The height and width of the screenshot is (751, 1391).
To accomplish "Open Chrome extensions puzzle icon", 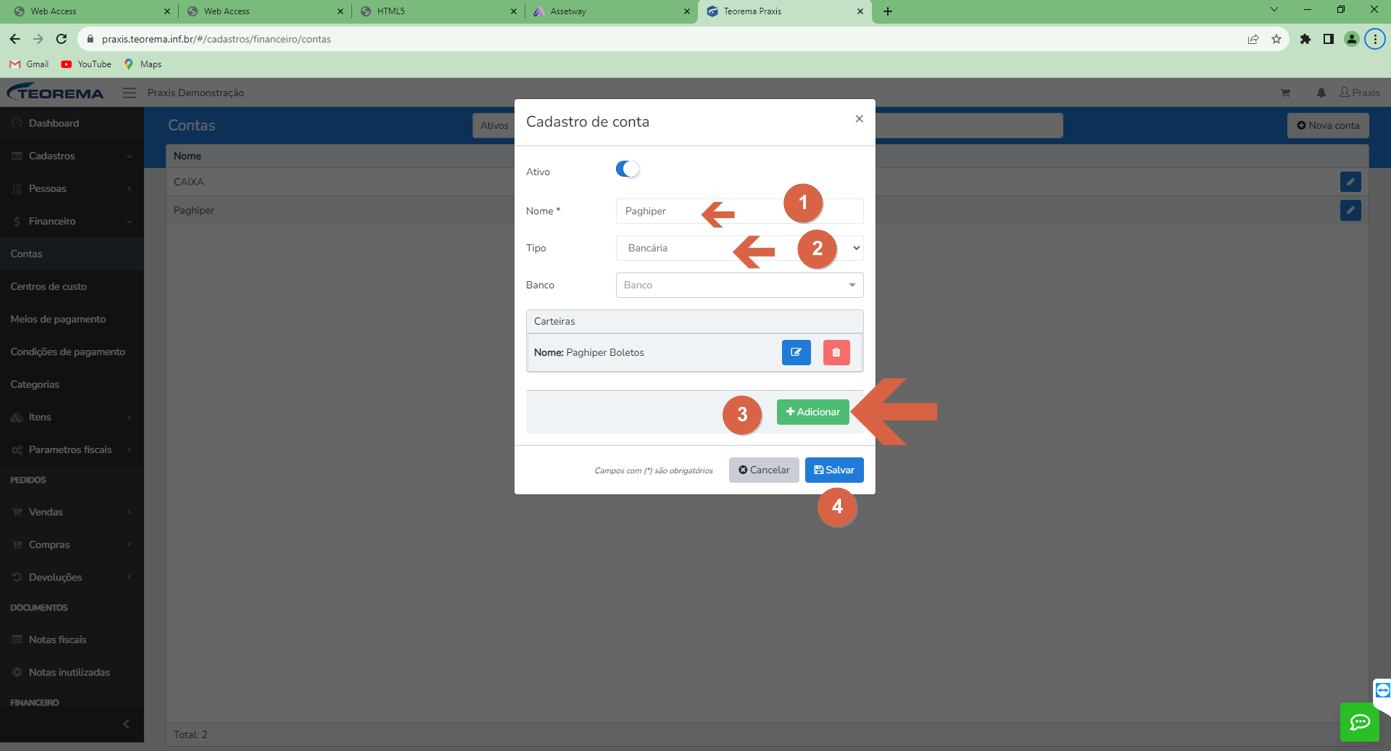I will [x=1305, y=39].
